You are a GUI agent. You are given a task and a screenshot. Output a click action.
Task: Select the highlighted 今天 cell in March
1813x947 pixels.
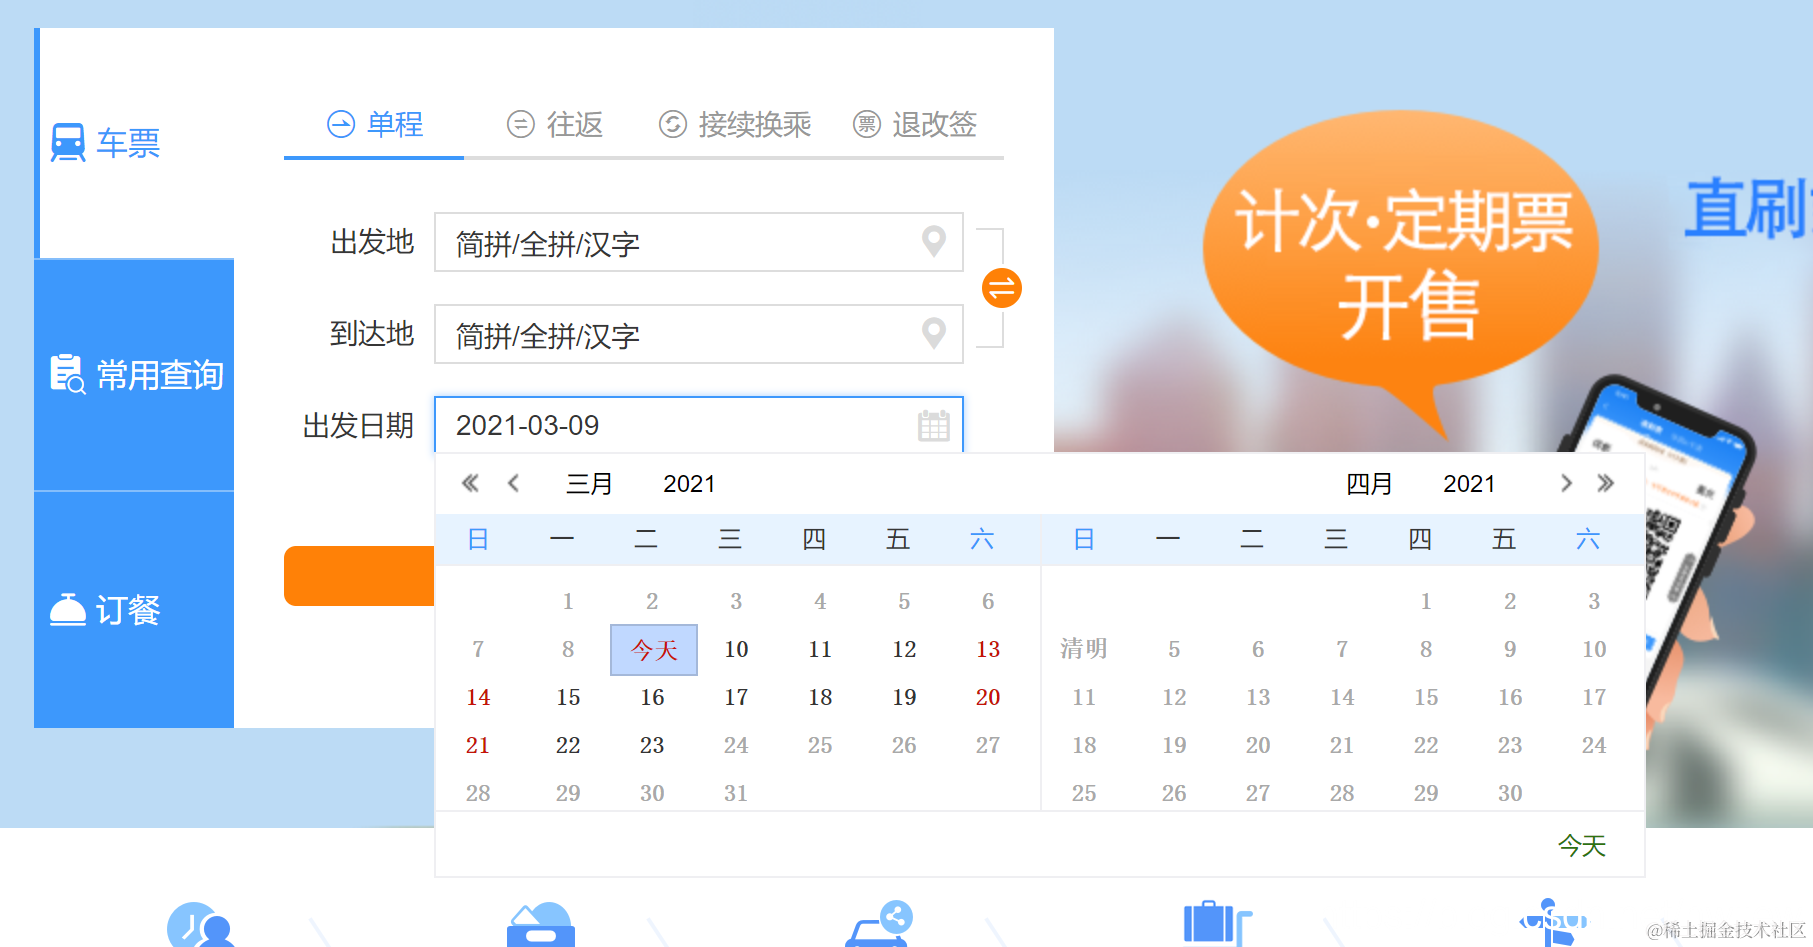click(653, 649)
